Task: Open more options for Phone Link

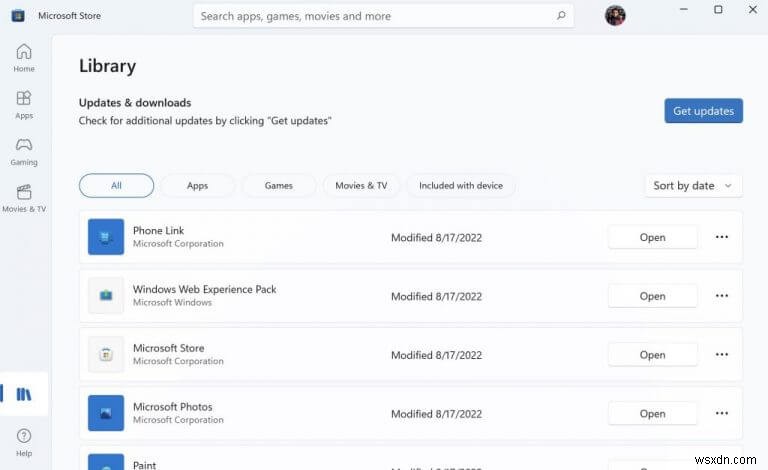Action: 722,237
